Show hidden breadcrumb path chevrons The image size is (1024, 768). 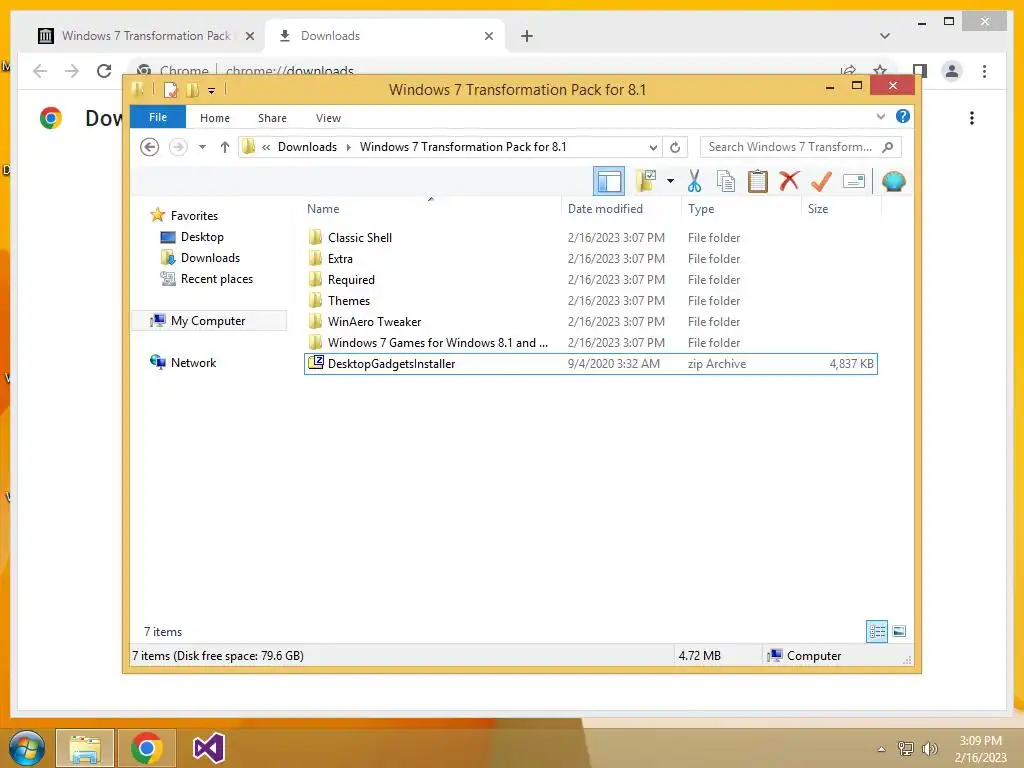[x=266, y=147]
